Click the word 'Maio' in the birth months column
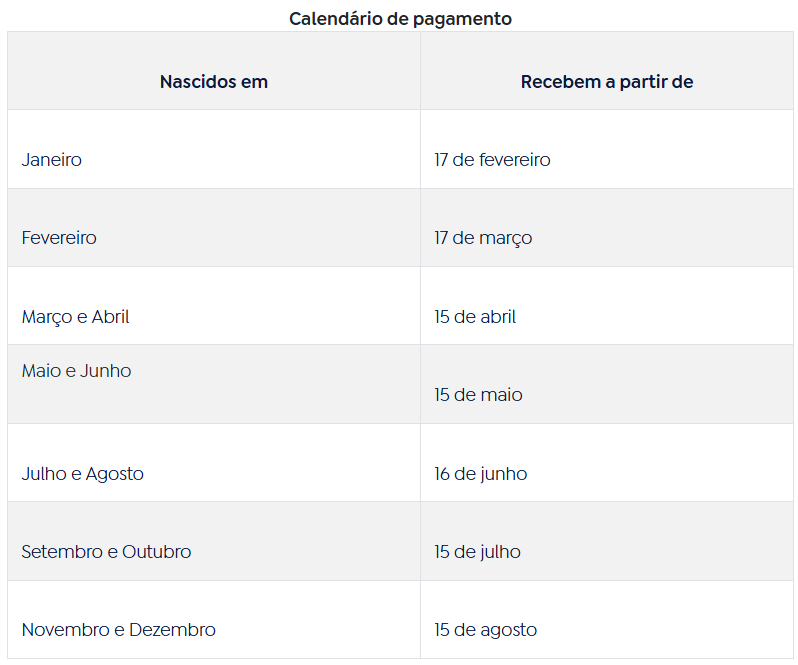The image size is (798, 665). point(40,371)
